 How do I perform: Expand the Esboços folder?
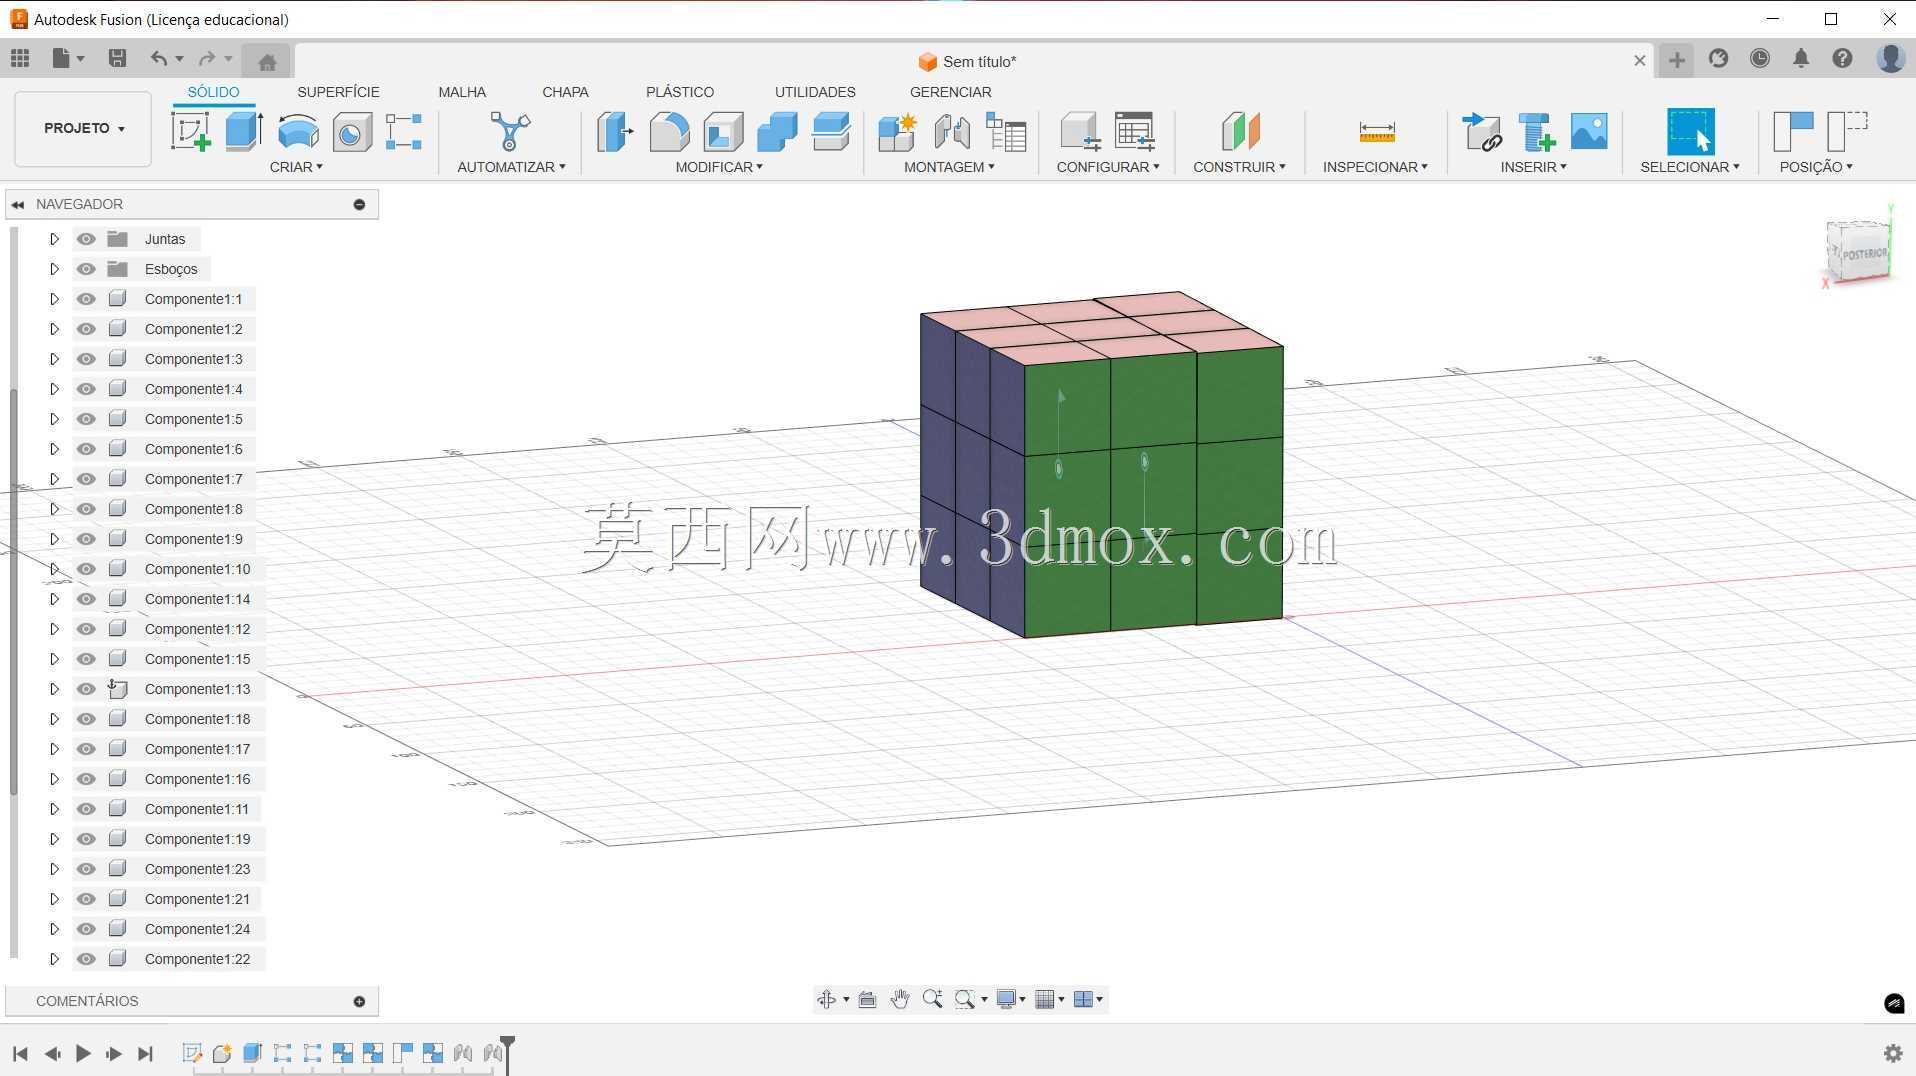click(54, 269)
